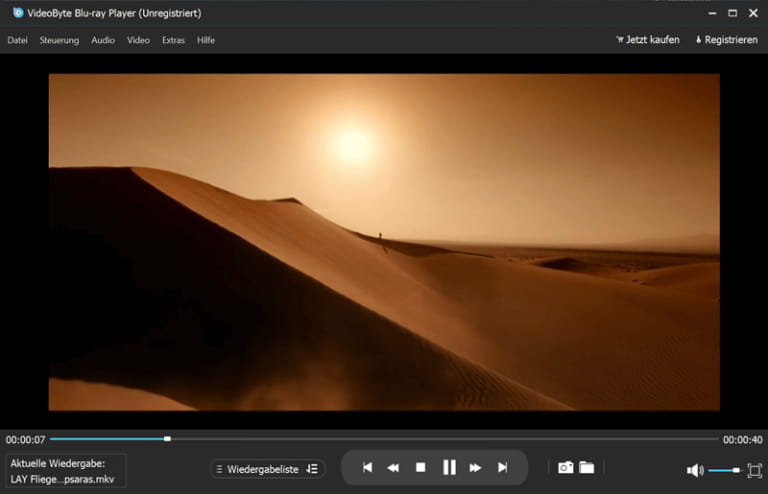Skip to the previous track

click(x=367, y=467)
